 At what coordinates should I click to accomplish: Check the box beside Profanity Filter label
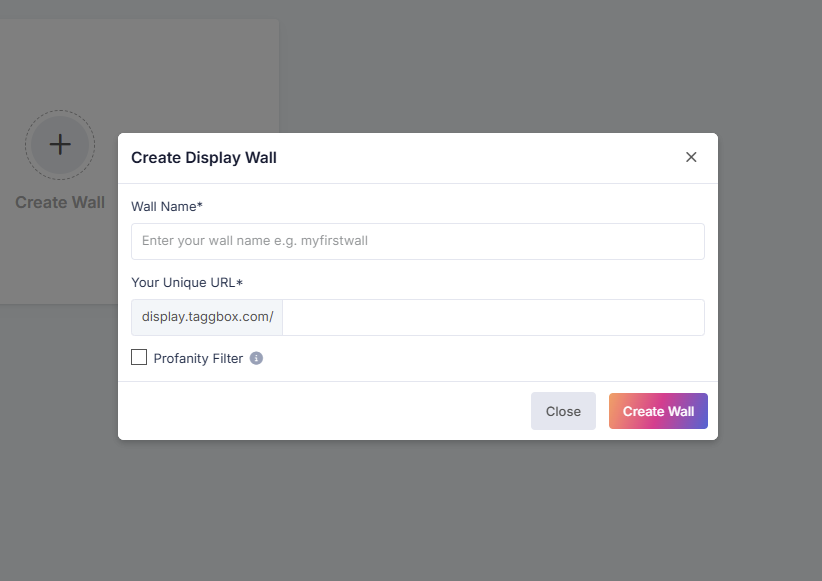[x=139, y=357]
